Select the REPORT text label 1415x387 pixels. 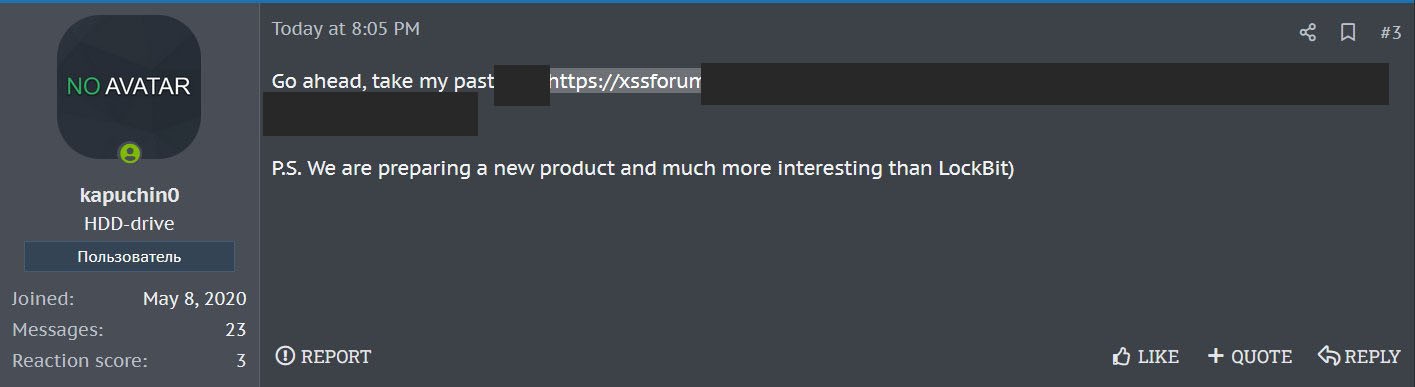[x=336, y=357]
